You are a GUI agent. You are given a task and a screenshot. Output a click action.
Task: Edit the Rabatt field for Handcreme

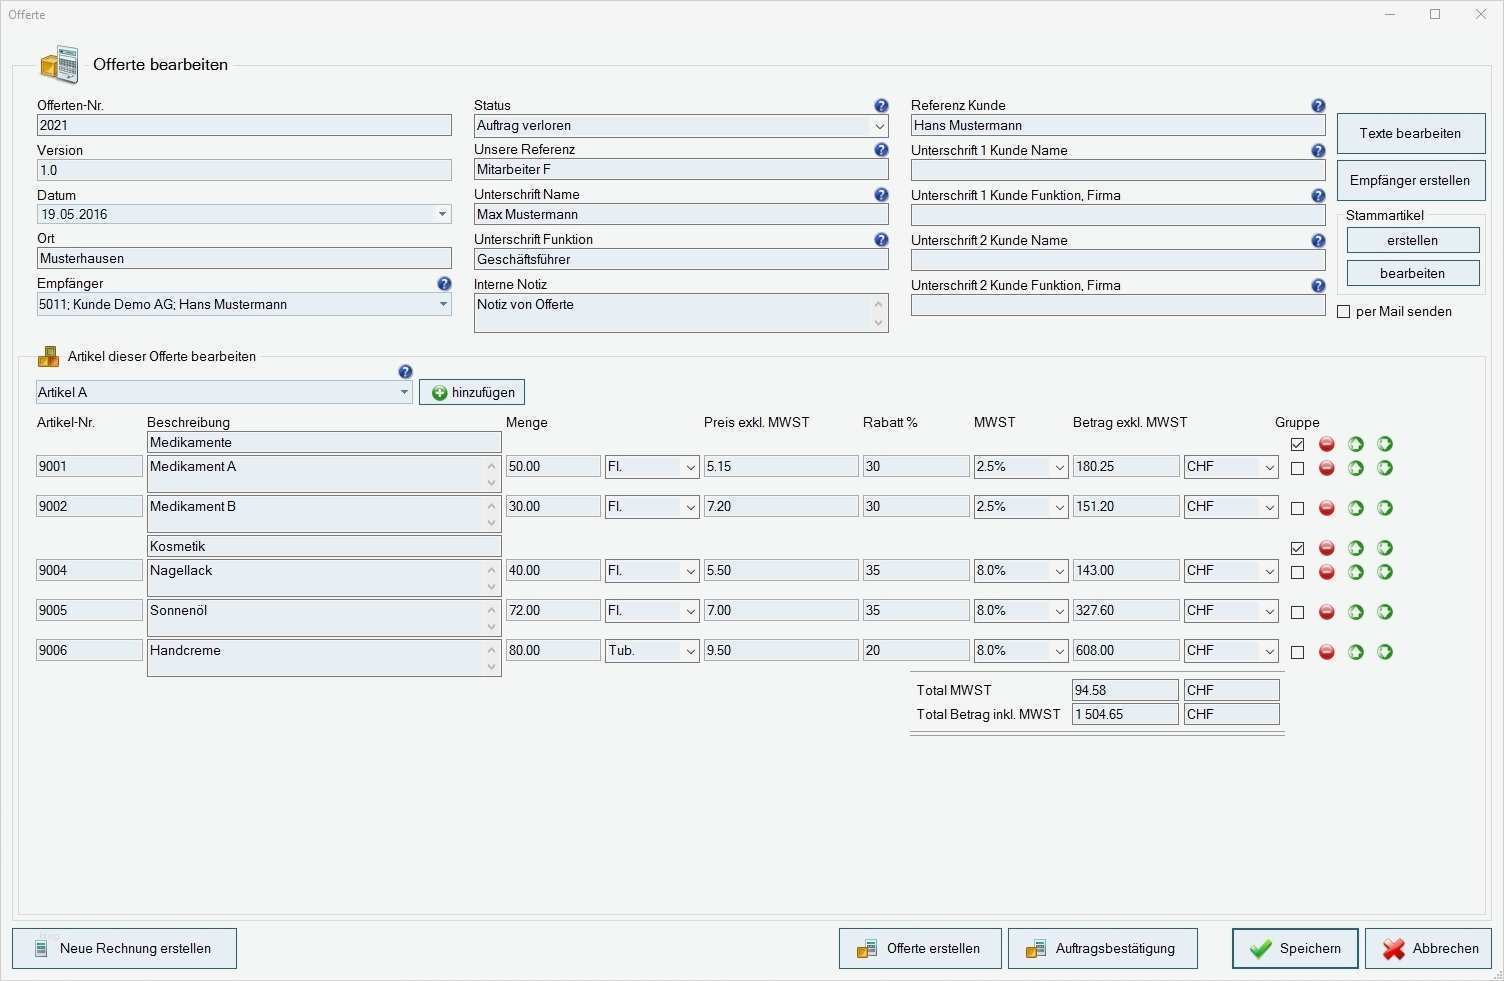click(x=916, y=651)
